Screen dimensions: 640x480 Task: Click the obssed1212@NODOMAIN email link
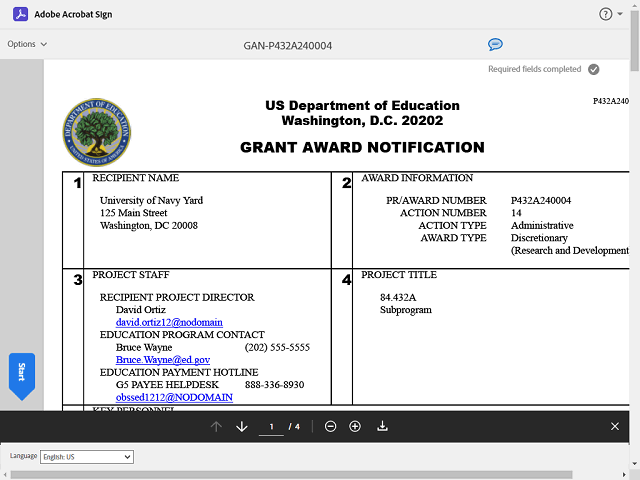coord(173,397)
